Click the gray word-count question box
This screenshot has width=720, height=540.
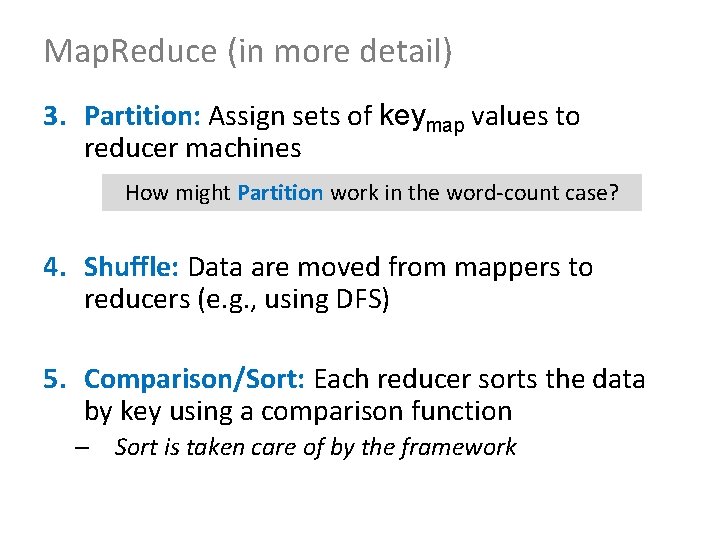point(372,192)
